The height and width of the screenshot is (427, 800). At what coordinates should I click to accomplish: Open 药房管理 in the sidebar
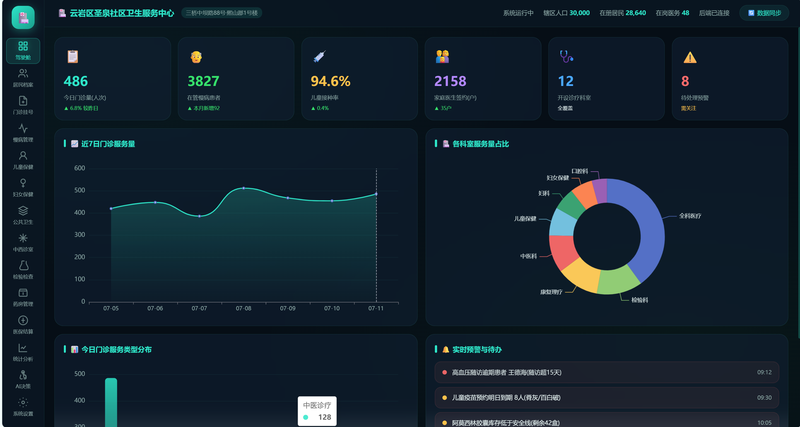[23, 298]
